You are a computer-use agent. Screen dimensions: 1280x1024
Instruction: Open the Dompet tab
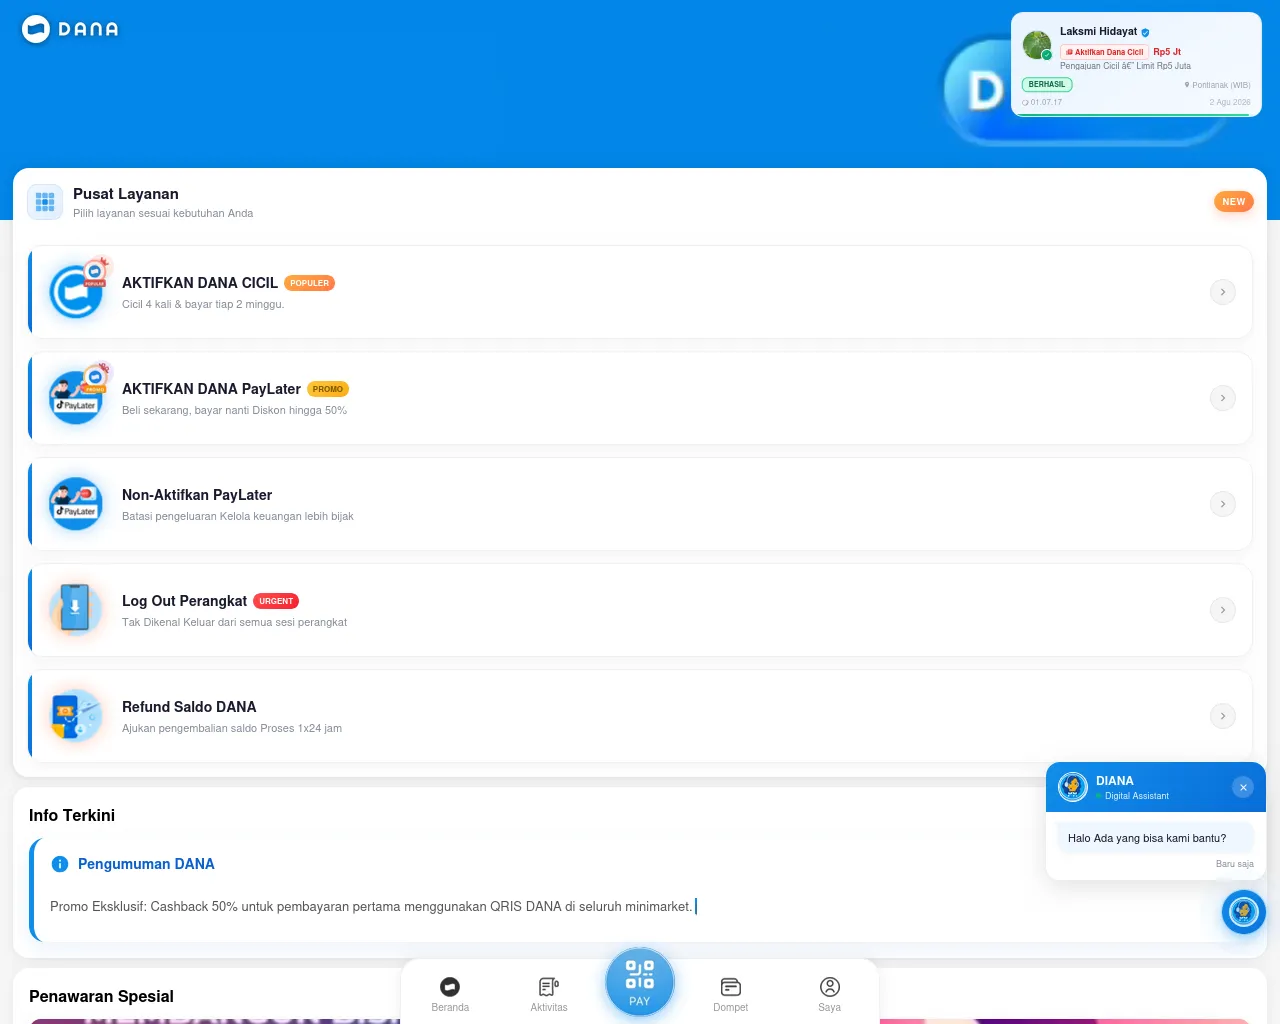731,995
